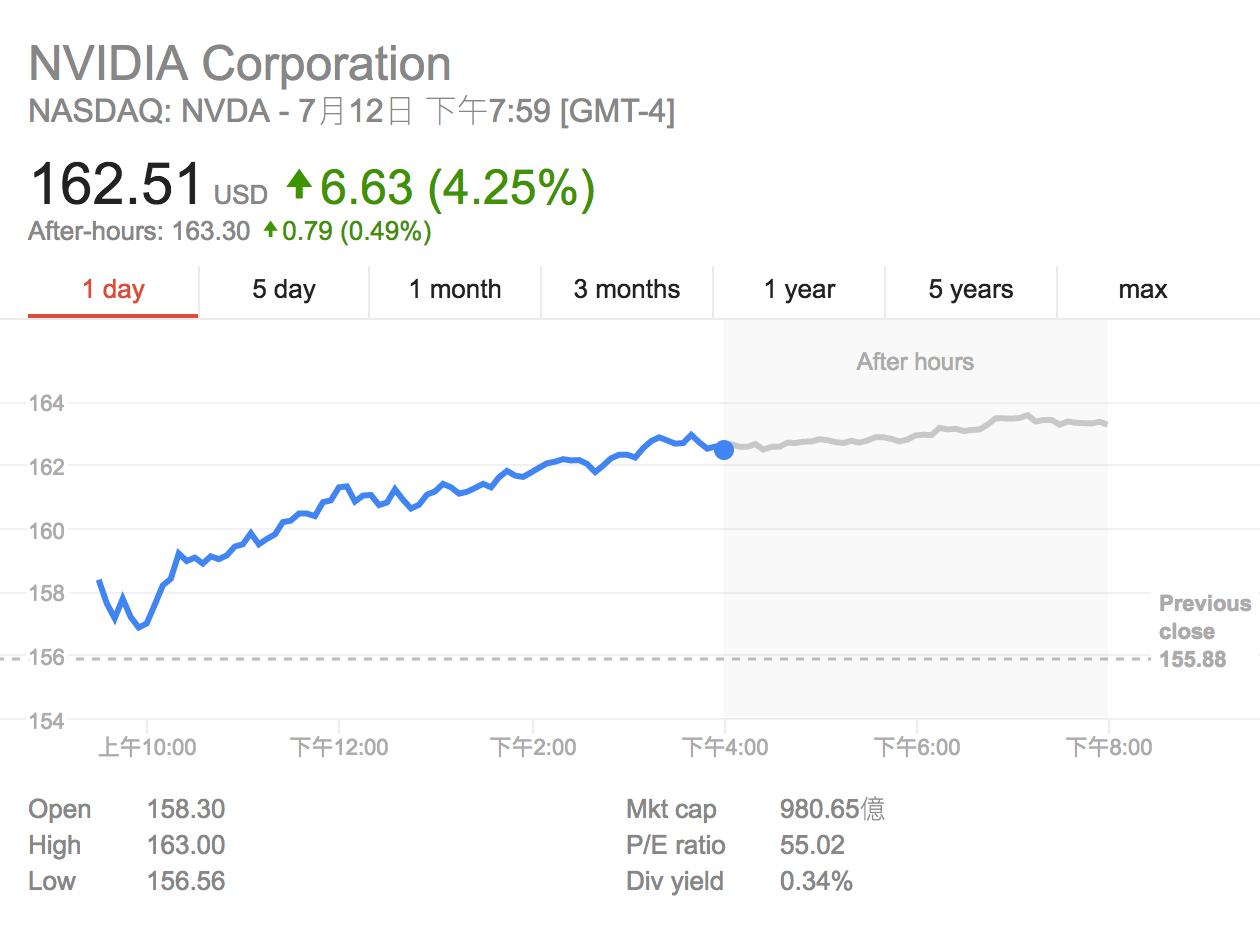Click the After hours label in the chart

pyautogui.click(x=915, y=362)
